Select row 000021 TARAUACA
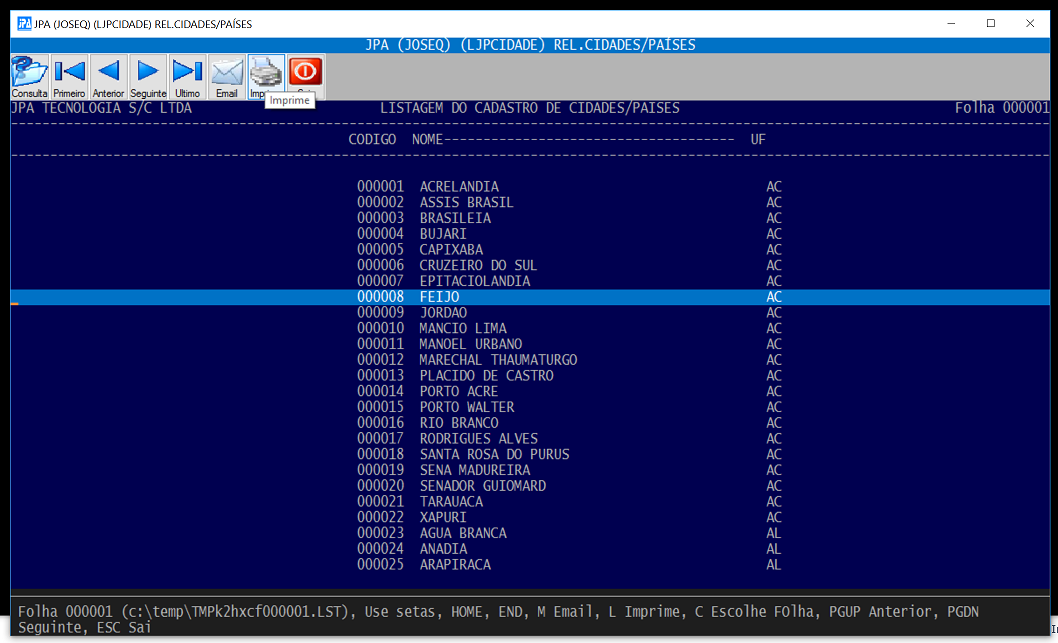Viewport: 1058px width, 643px height. [530, 501]
